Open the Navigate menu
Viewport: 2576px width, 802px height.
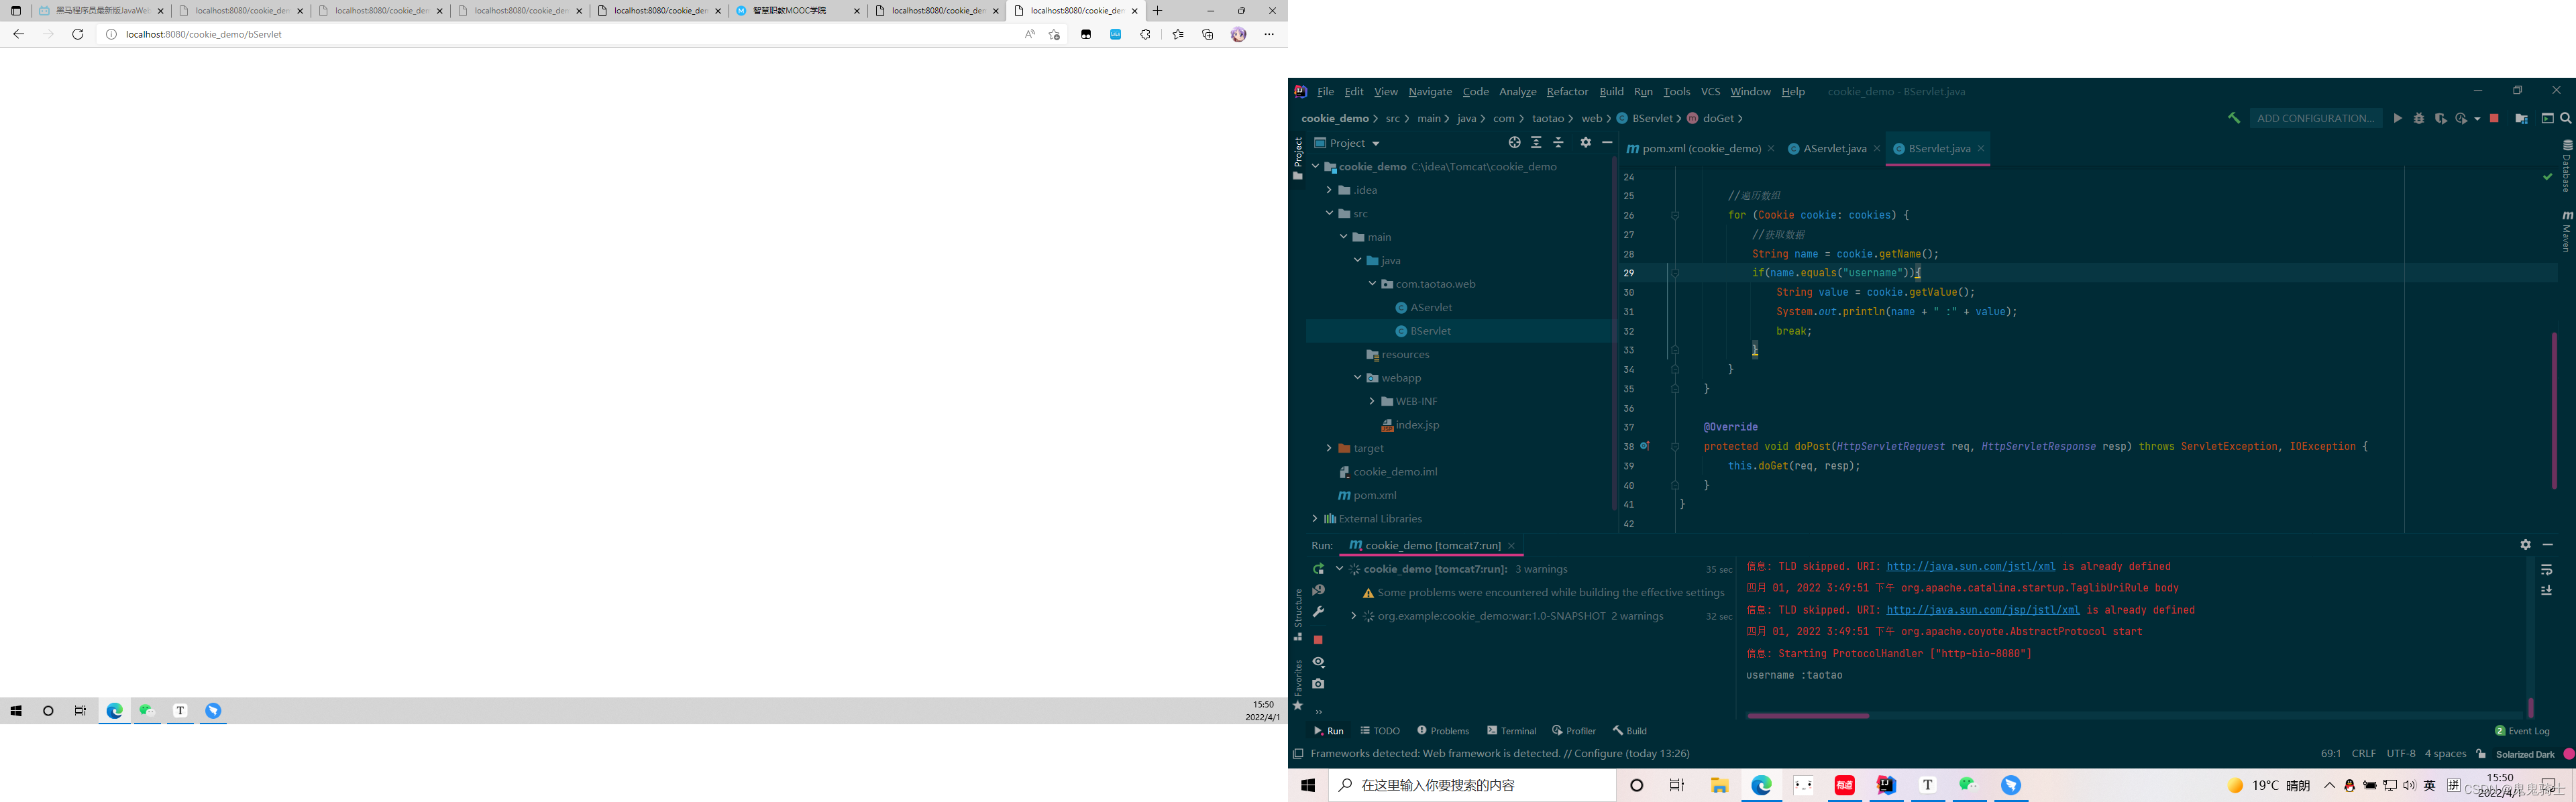(x=1430, y=91)
